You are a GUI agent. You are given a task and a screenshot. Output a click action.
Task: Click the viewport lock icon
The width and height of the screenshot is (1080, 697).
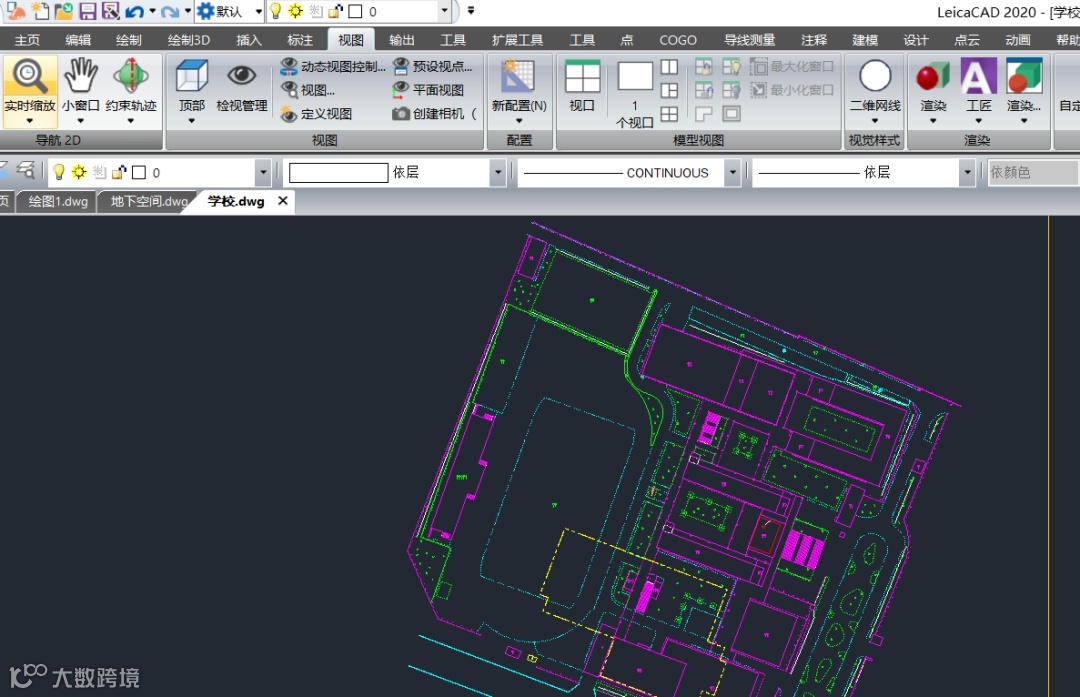[704, 67]
